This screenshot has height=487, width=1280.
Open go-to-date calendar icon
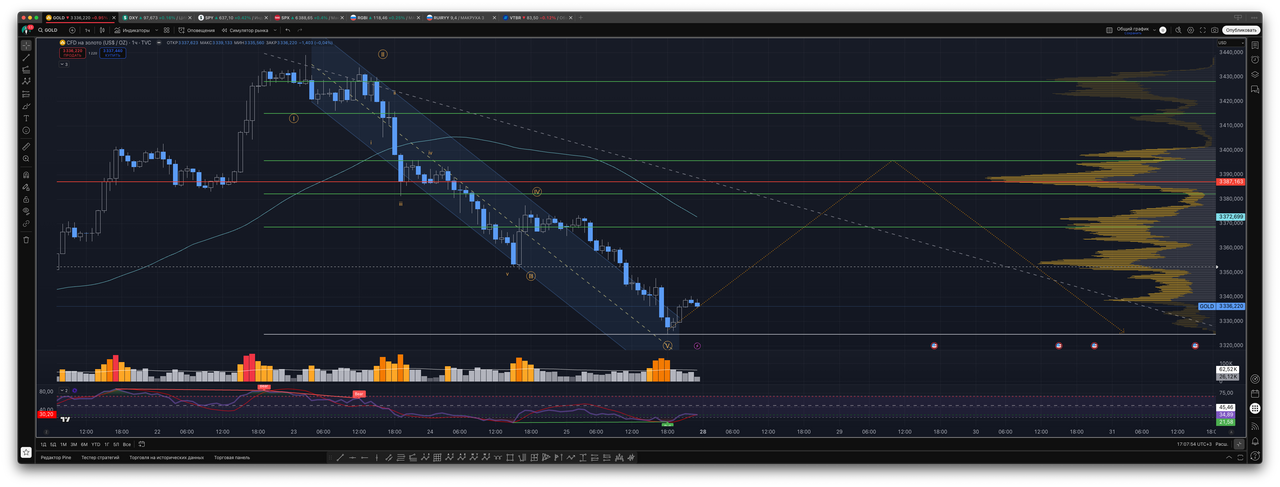(142, 444)
